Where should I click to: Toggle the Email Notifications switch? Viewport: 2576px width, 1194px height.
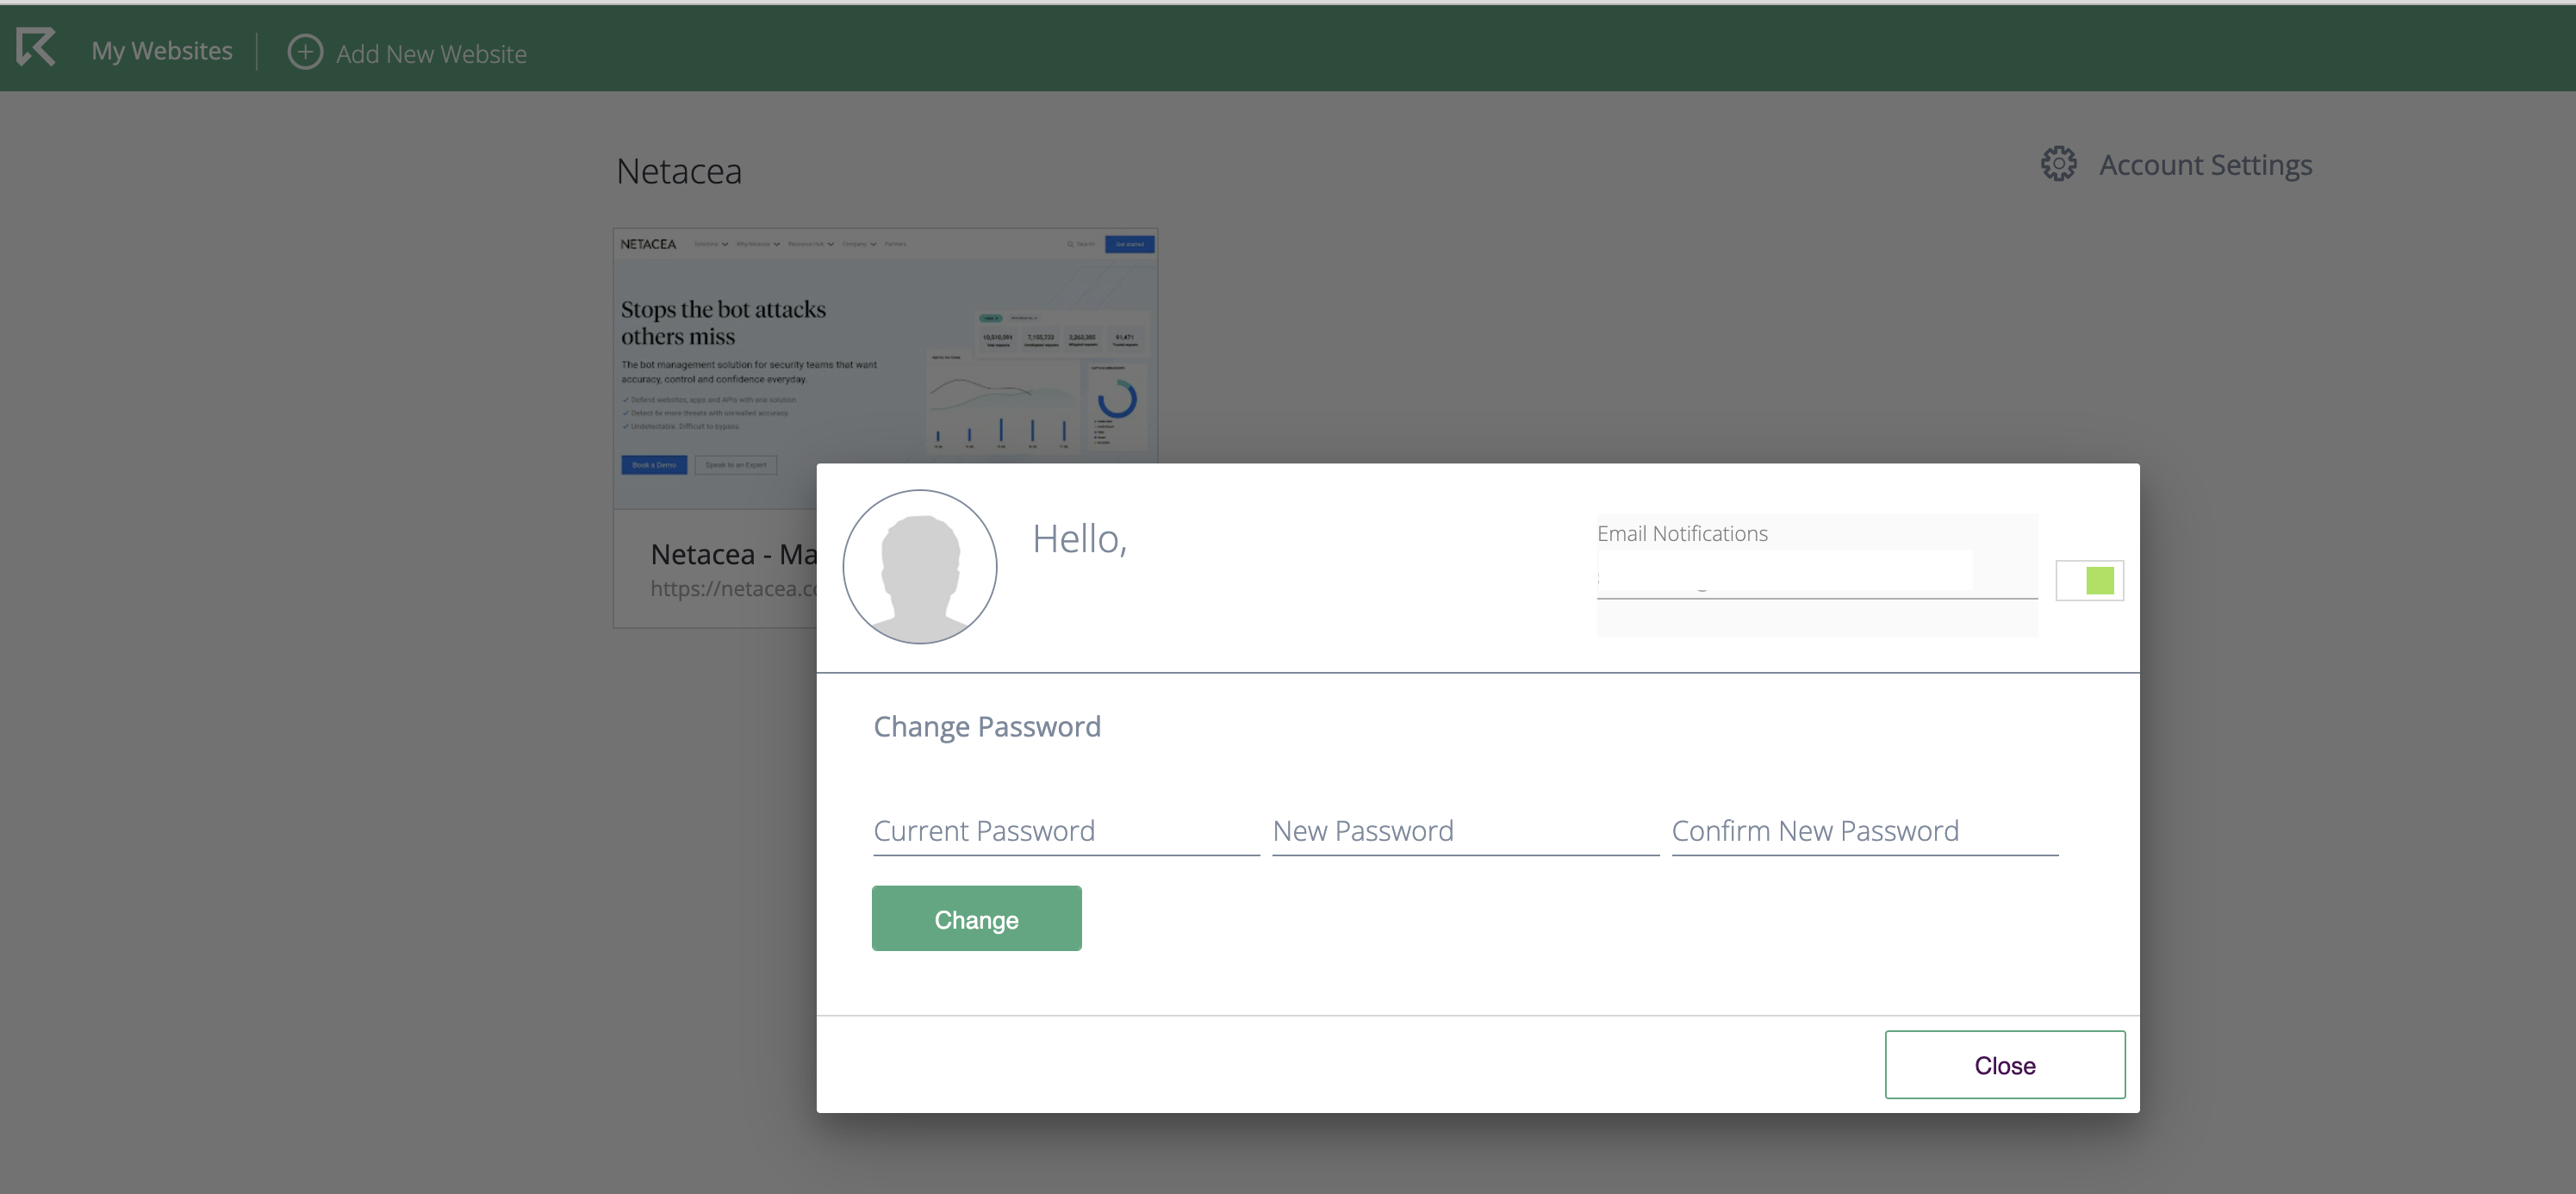coord(2089,581)
